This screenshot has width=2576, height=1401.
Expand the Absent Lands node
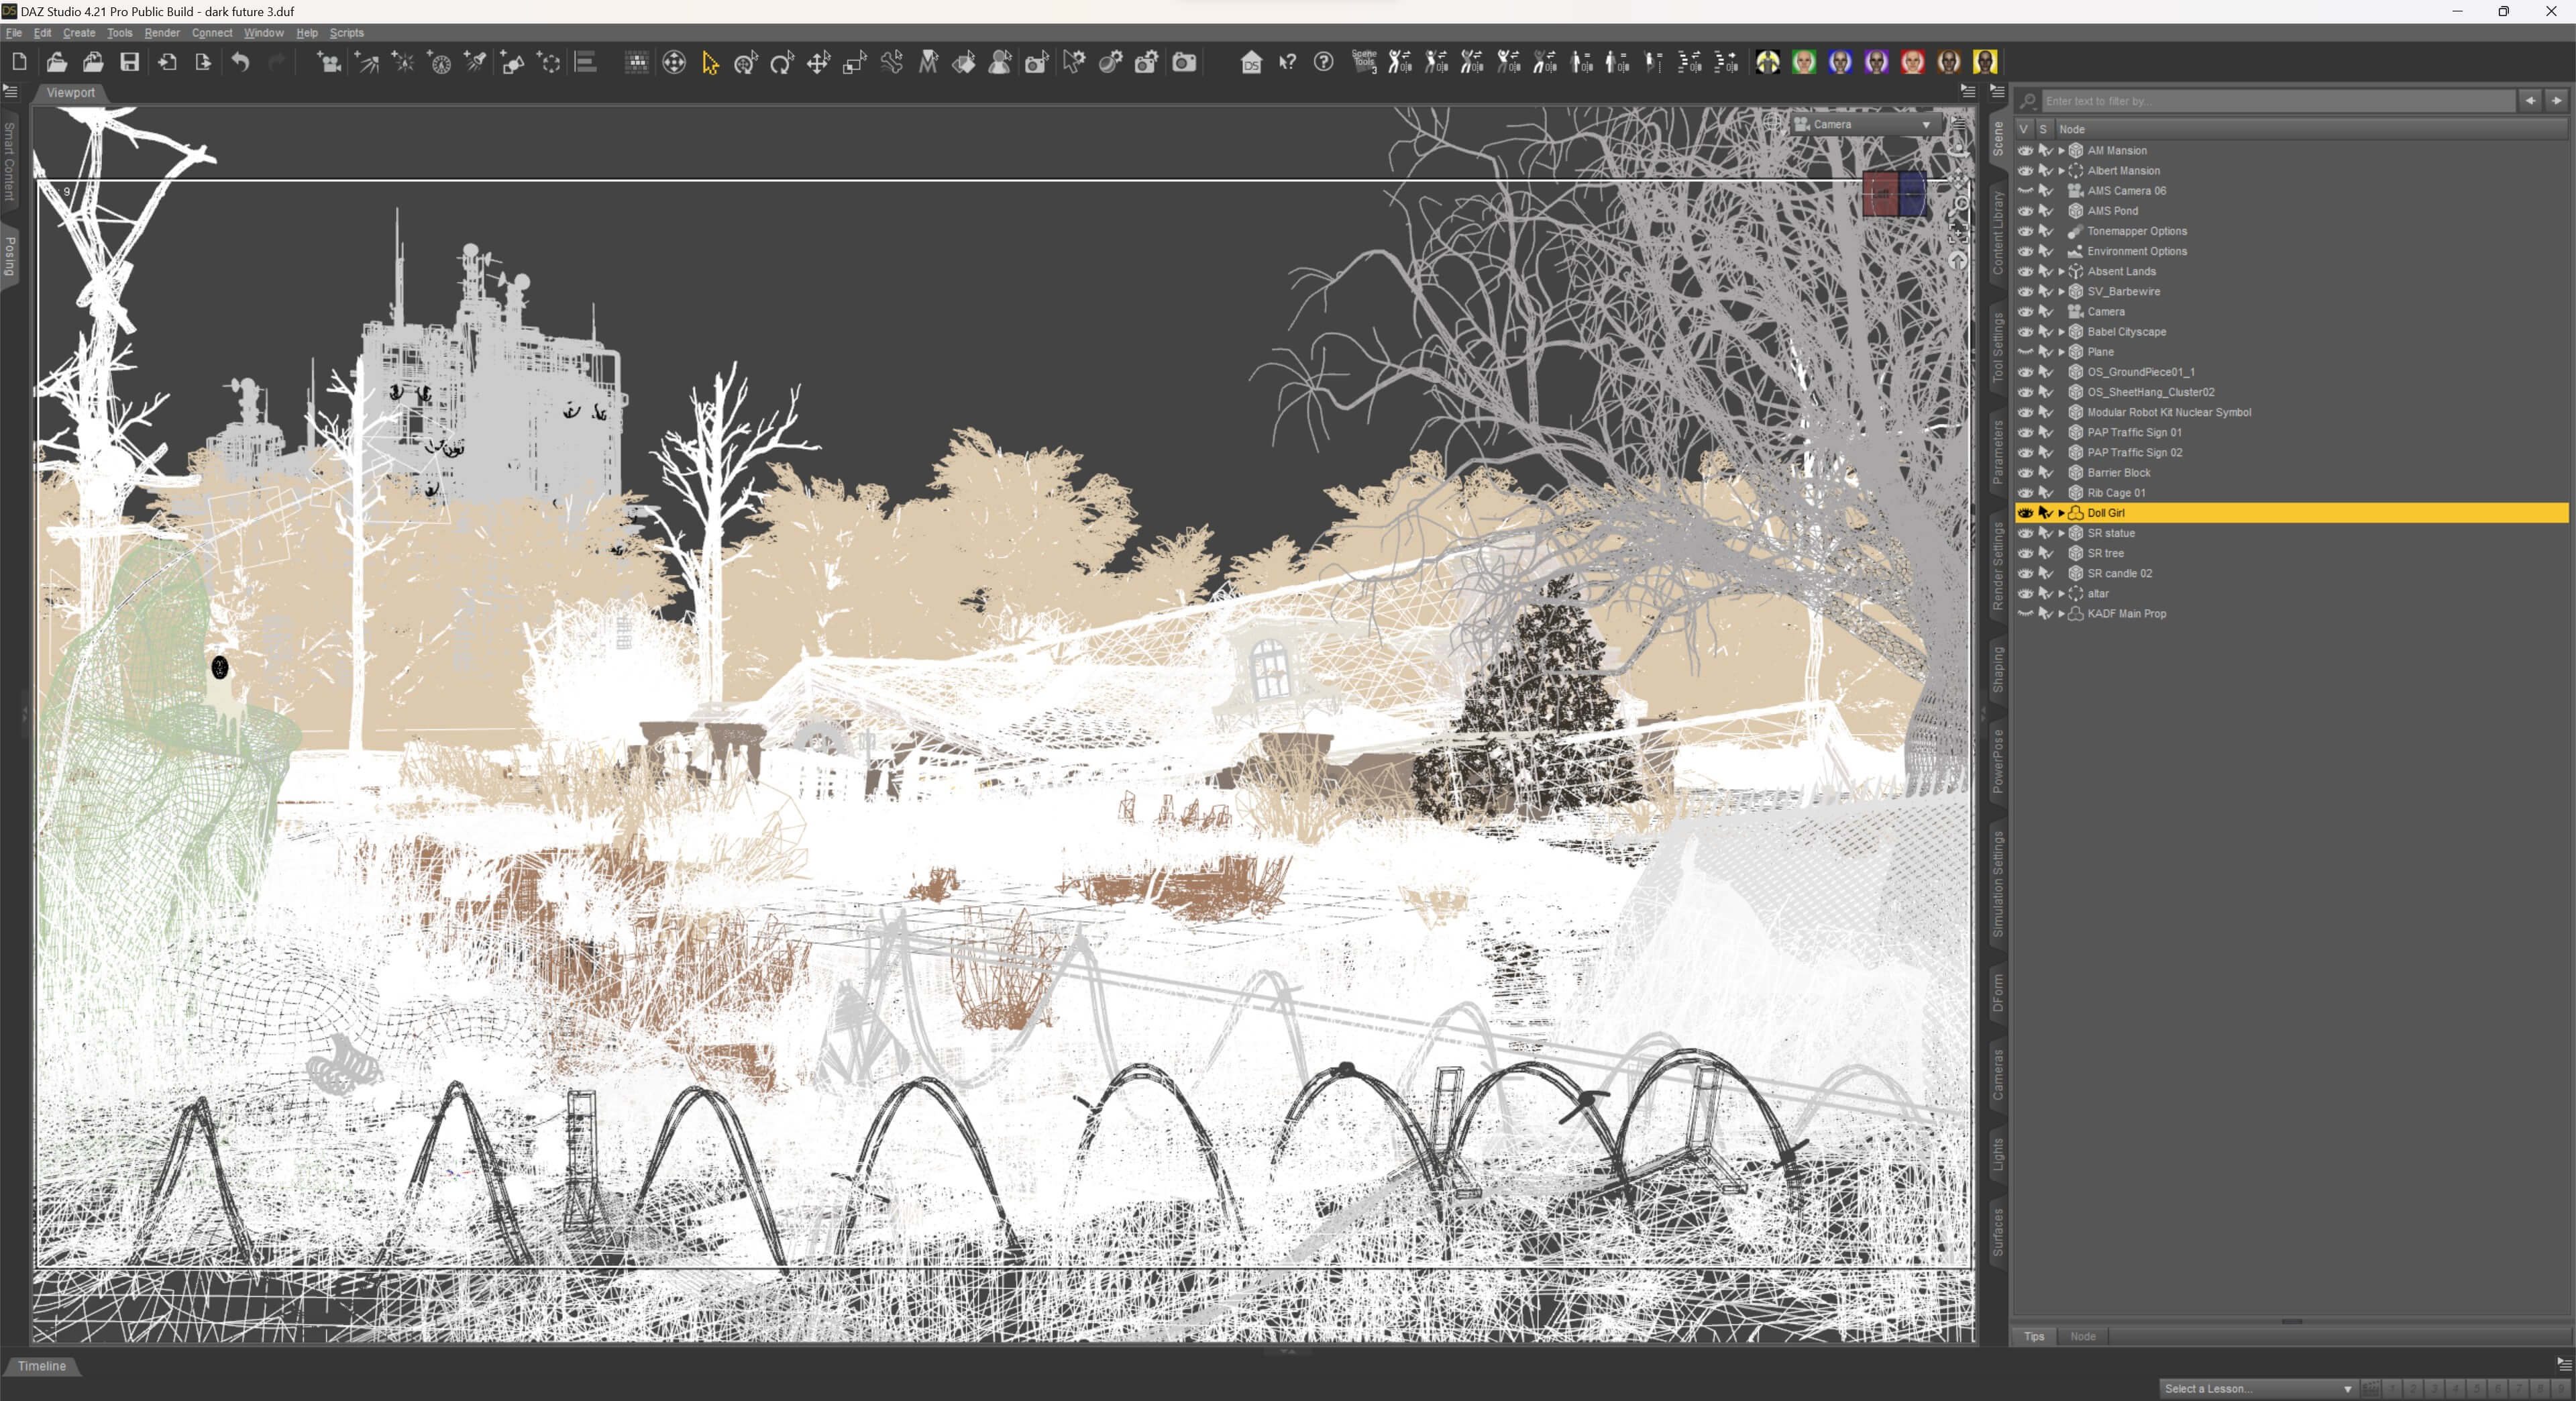tap(2061, 272)
